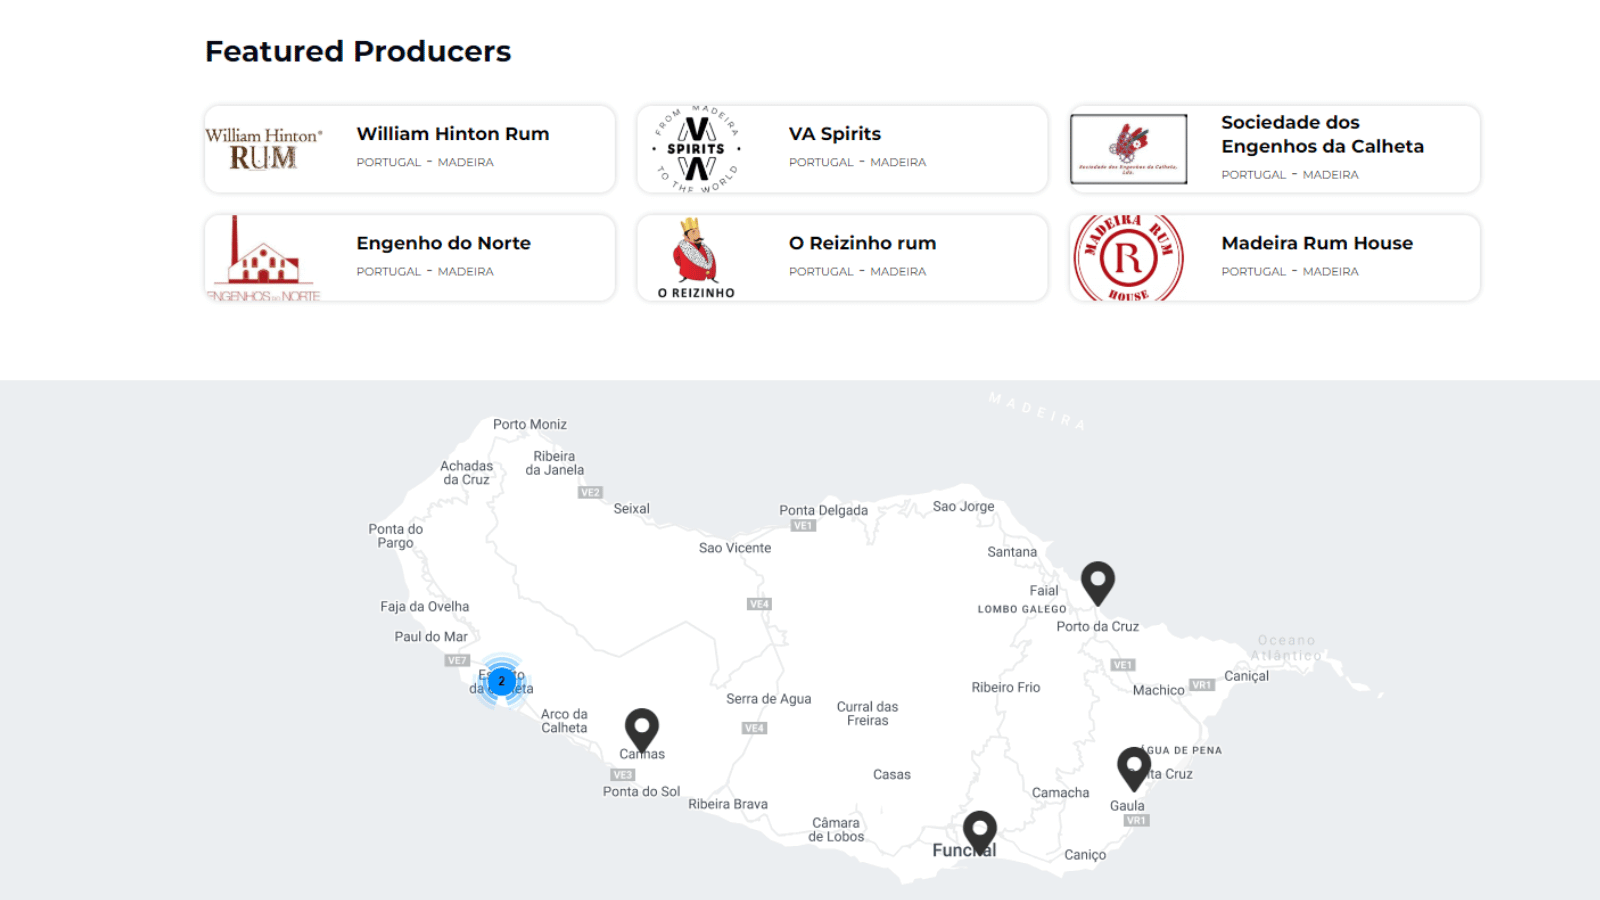Select the map pin near Canhas

642,730
